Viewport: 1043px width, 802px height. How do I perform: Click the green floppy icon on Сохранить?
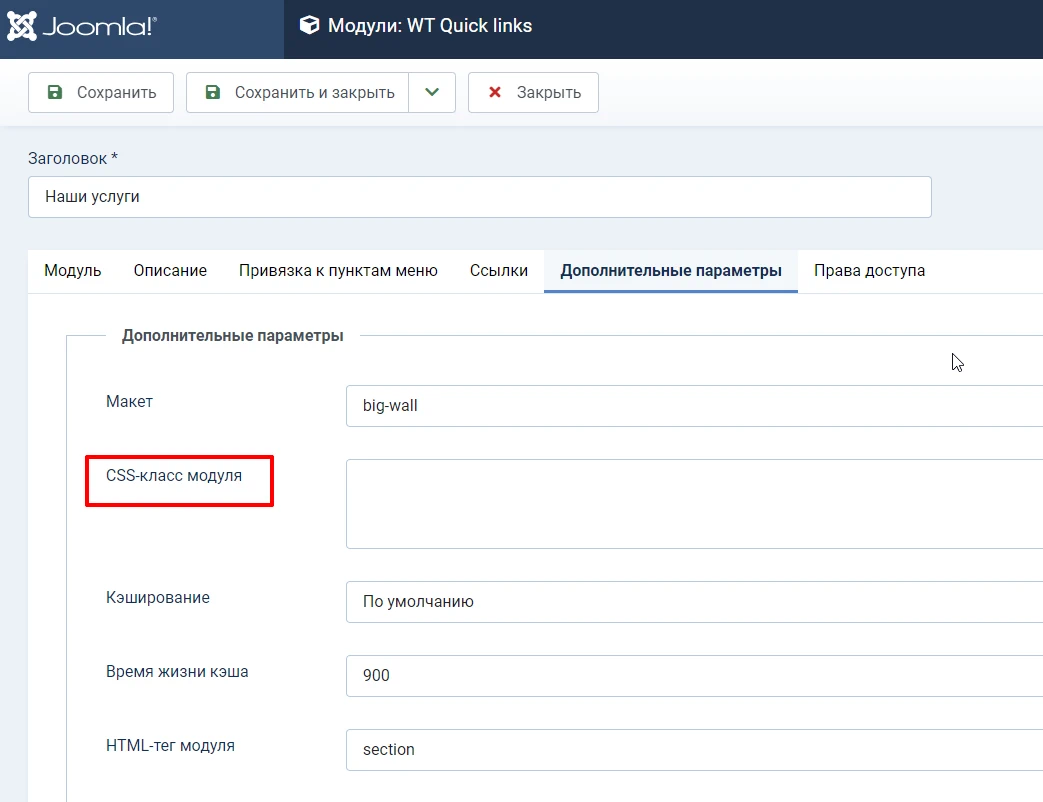tap(55, 92)
